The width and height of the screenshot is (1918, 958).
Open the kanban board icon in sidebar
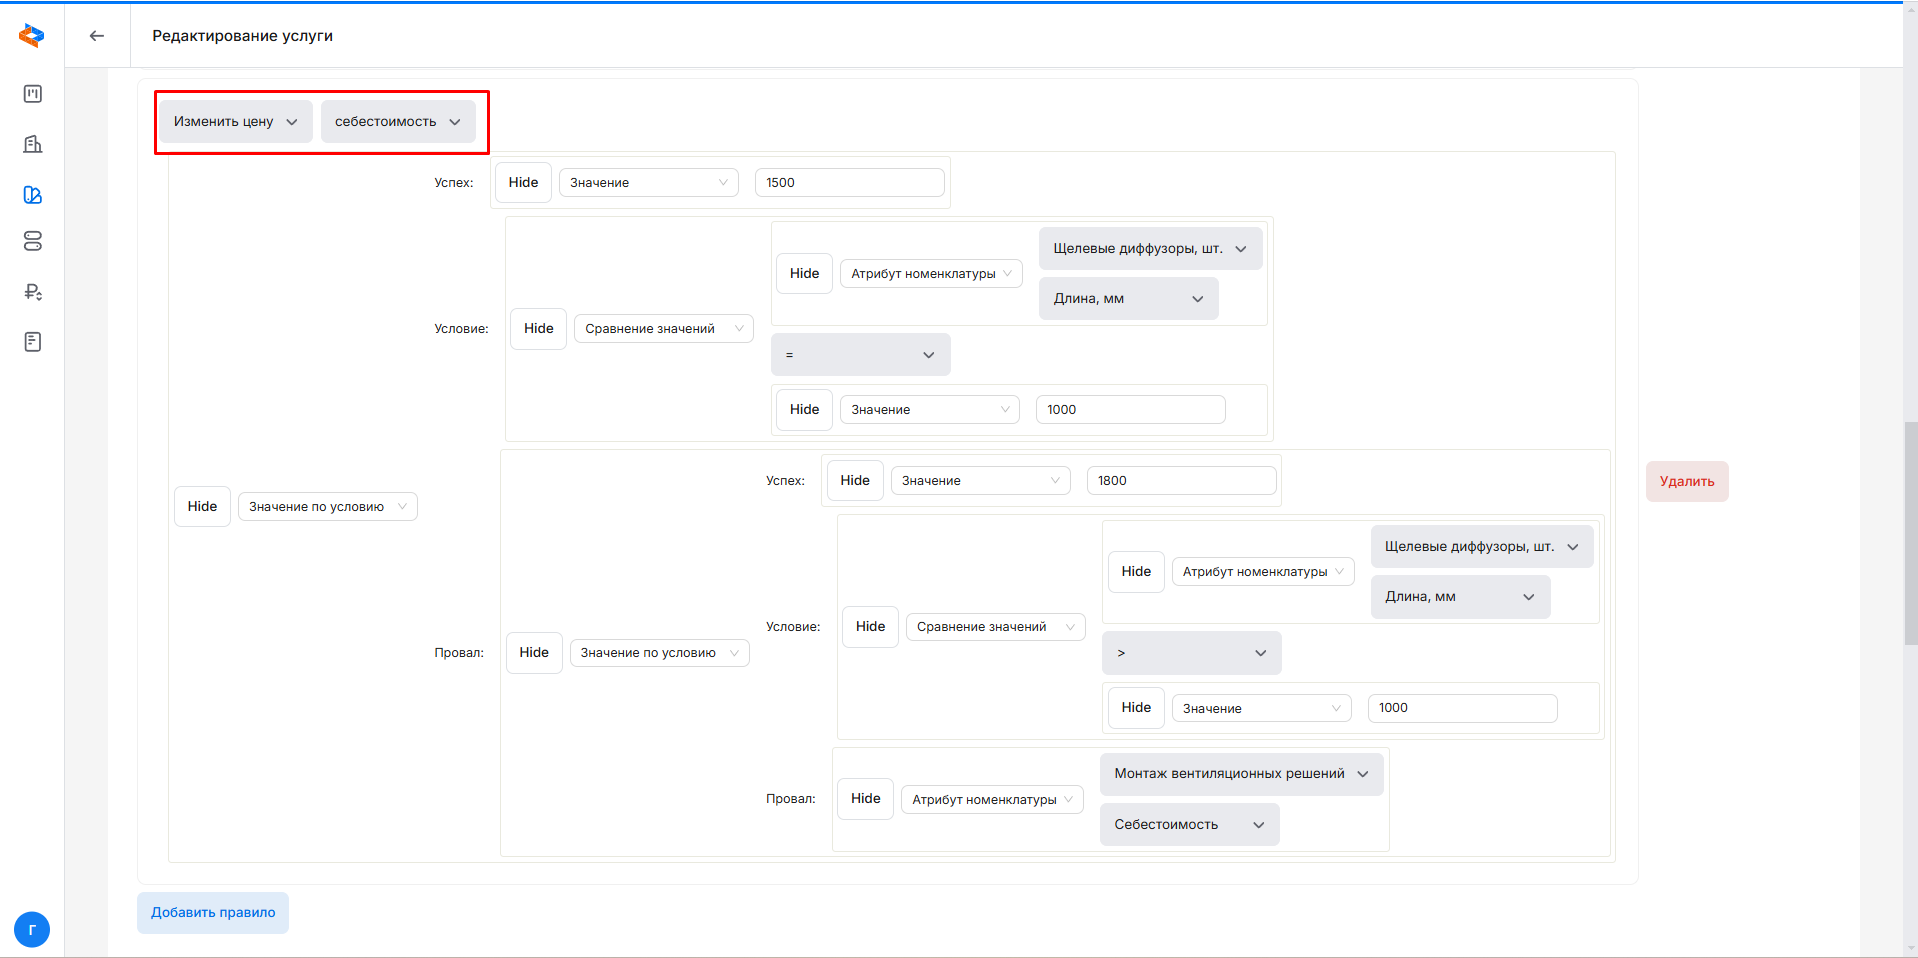click(x=33, y=94)
